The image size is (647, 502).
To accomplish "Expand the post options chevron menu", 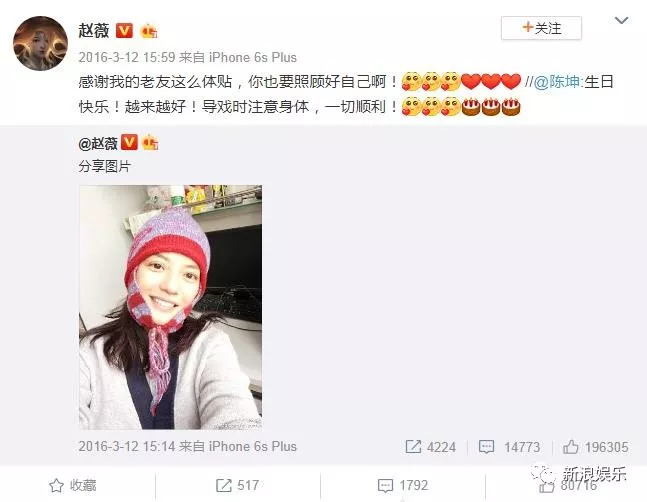I will point(621,20).
